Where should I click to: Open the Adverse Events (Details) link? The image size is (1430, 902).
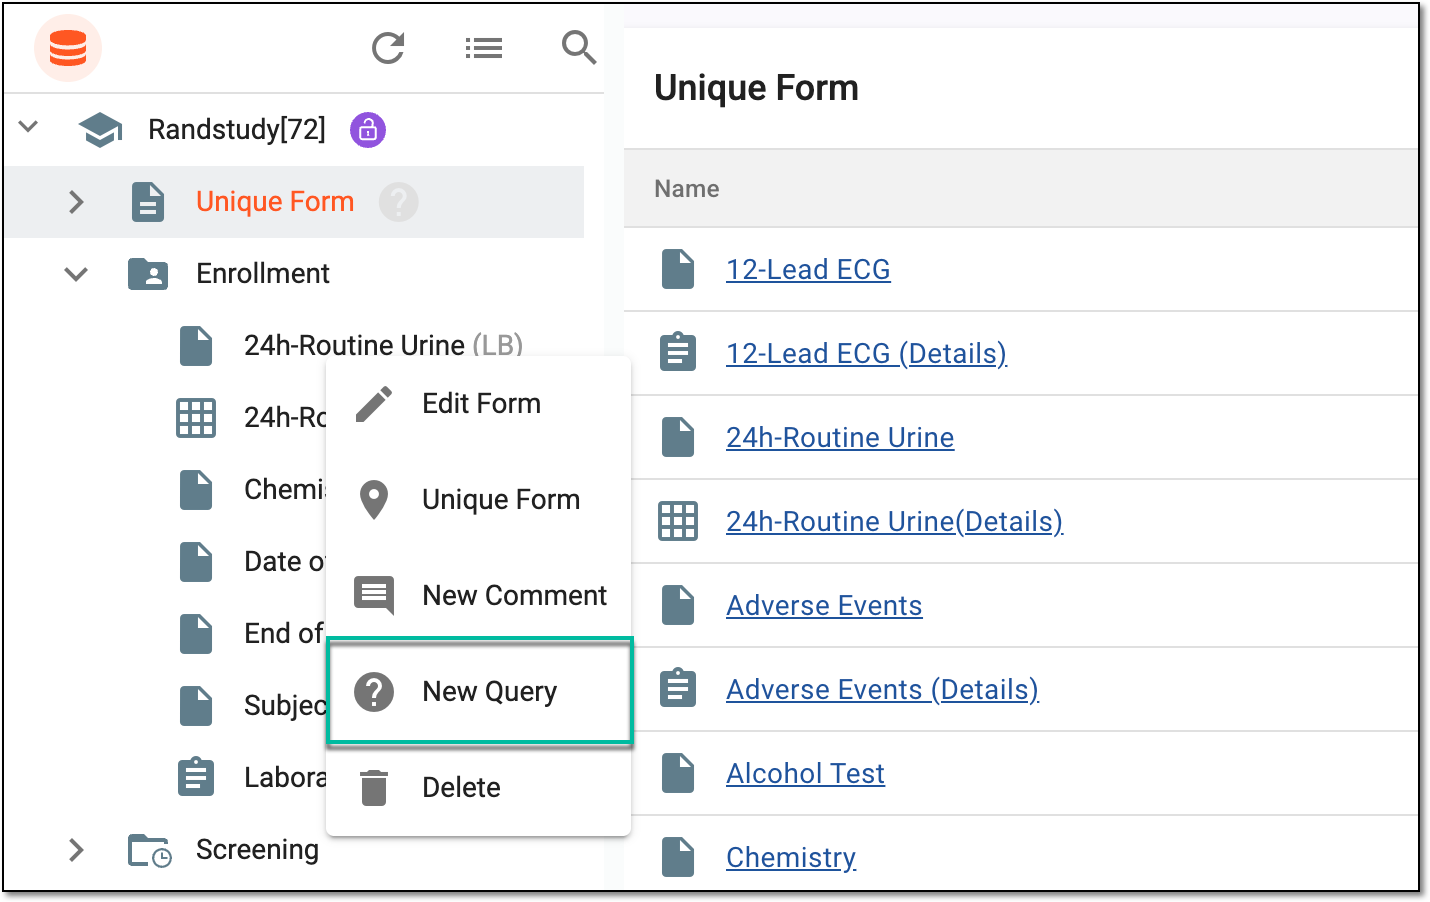(882, 690)
